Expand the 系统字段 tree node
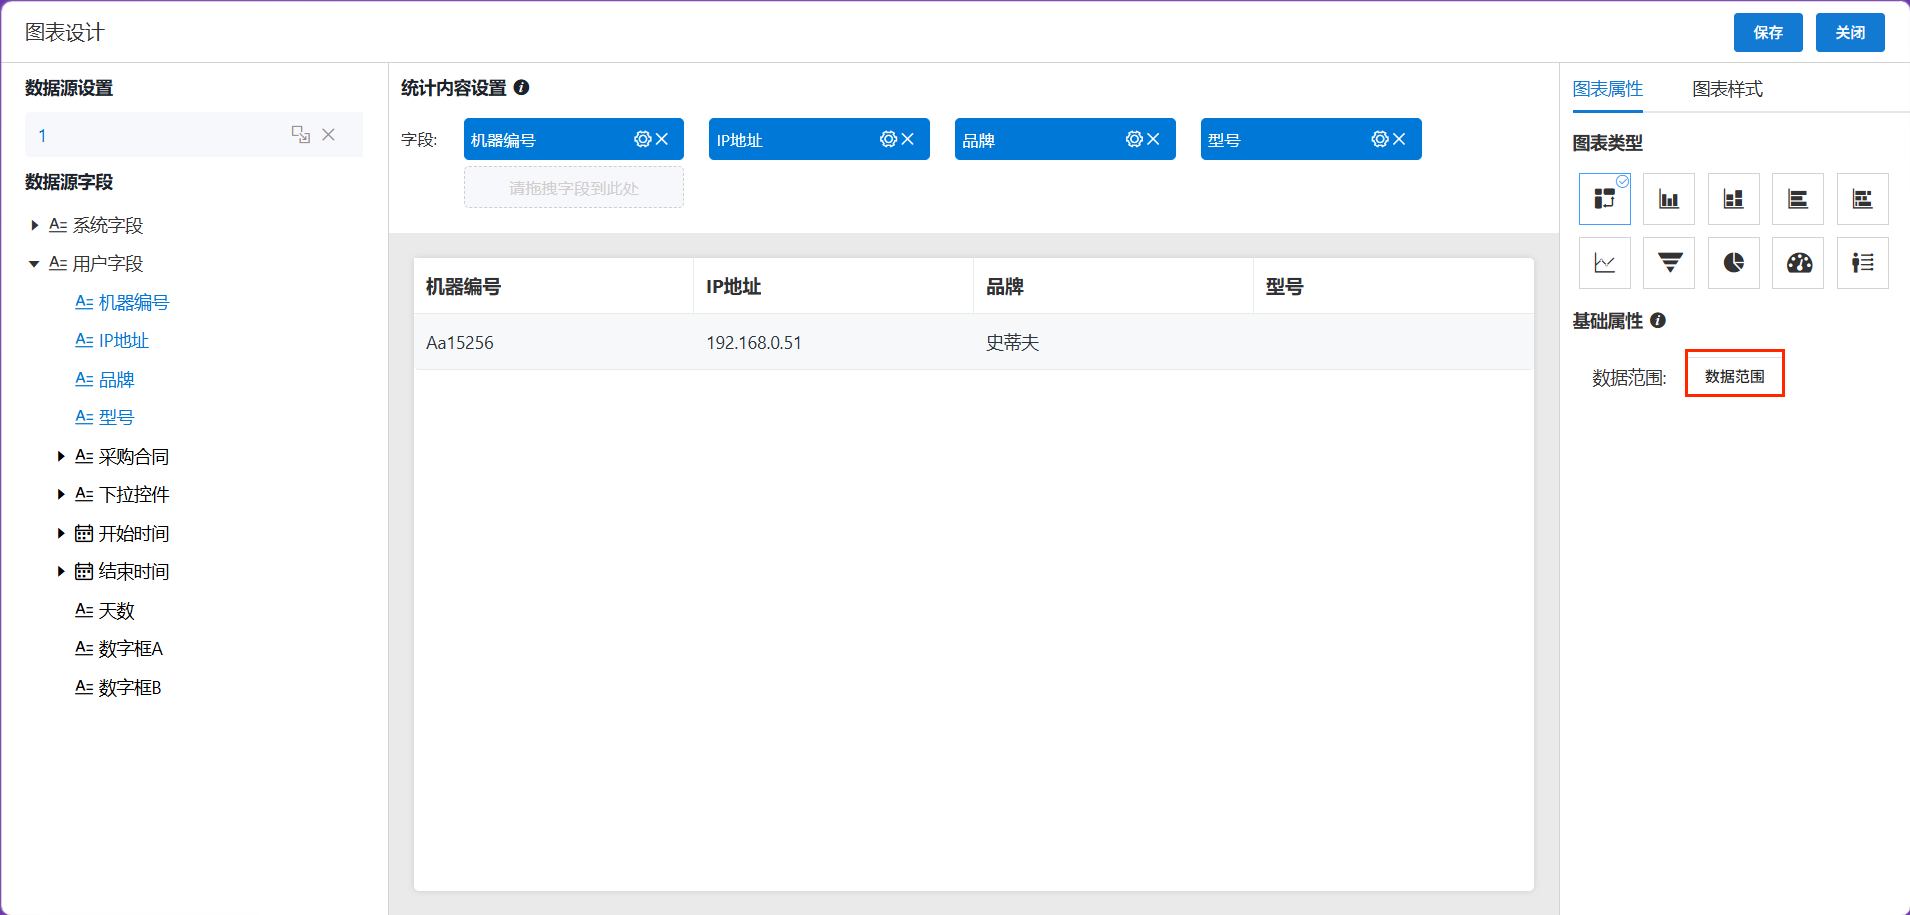Viewport: 1910px width, 915px height. point(35,225)
